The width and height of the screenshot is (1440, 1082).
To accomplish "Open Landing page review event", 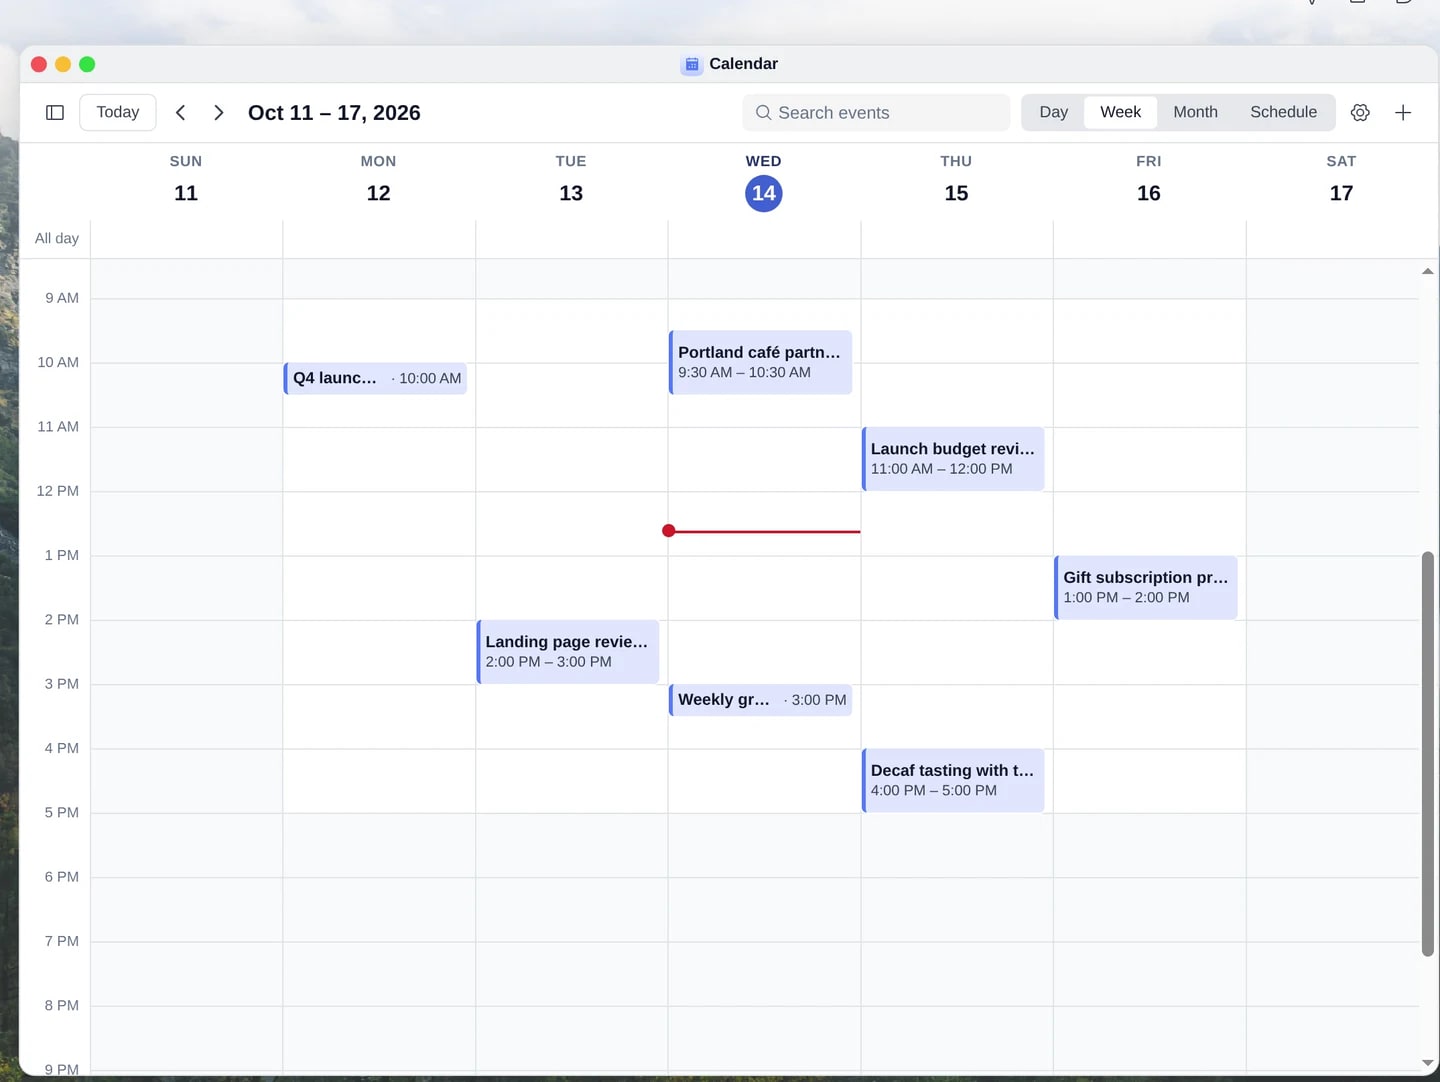I will [568, 652].
